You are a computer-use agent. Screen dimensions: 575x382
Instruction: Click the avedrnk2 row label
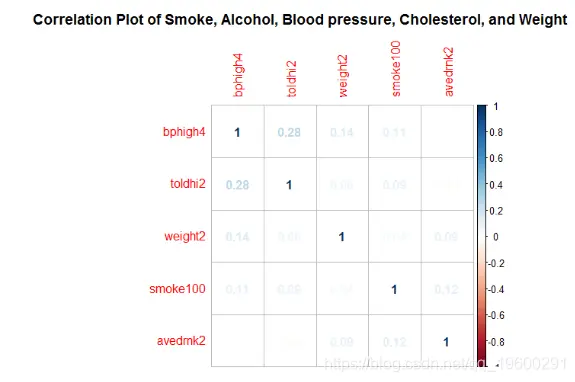[181, 341]
